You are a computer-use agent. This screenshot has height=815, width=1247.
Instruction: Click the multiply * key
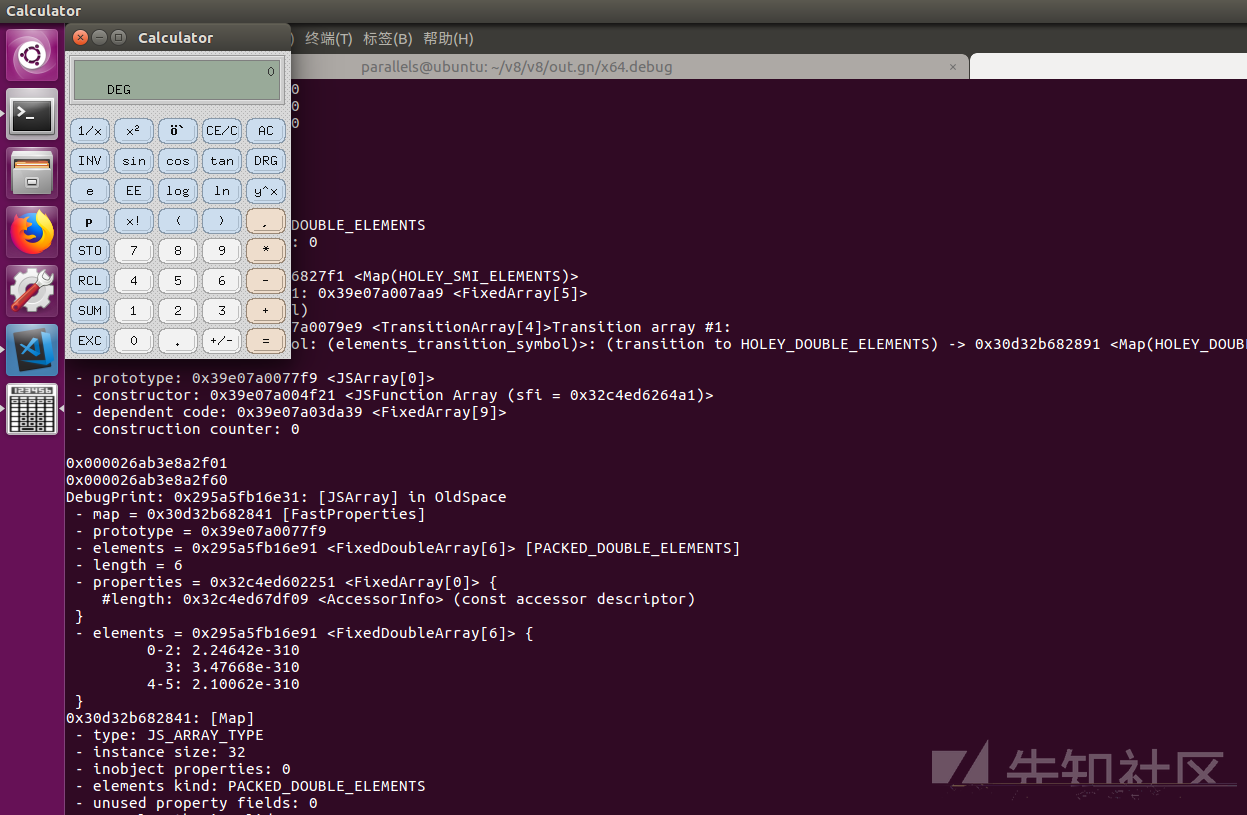tap(266, 251)
